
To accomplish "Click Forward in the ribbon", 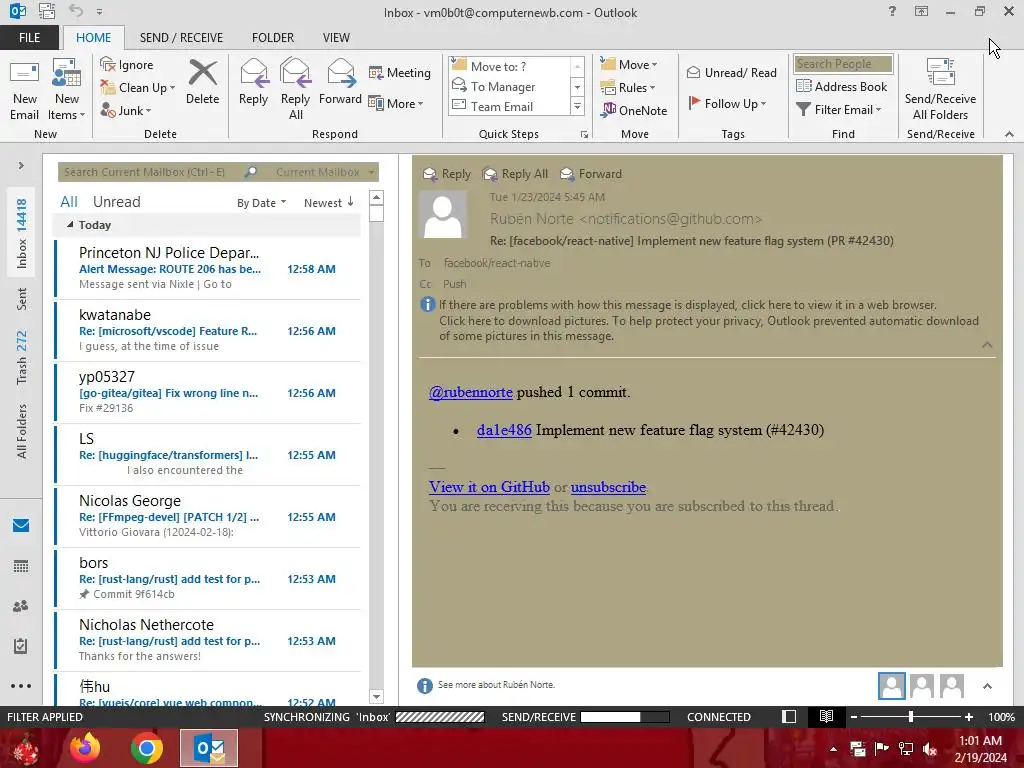I will tap(340, 82).
